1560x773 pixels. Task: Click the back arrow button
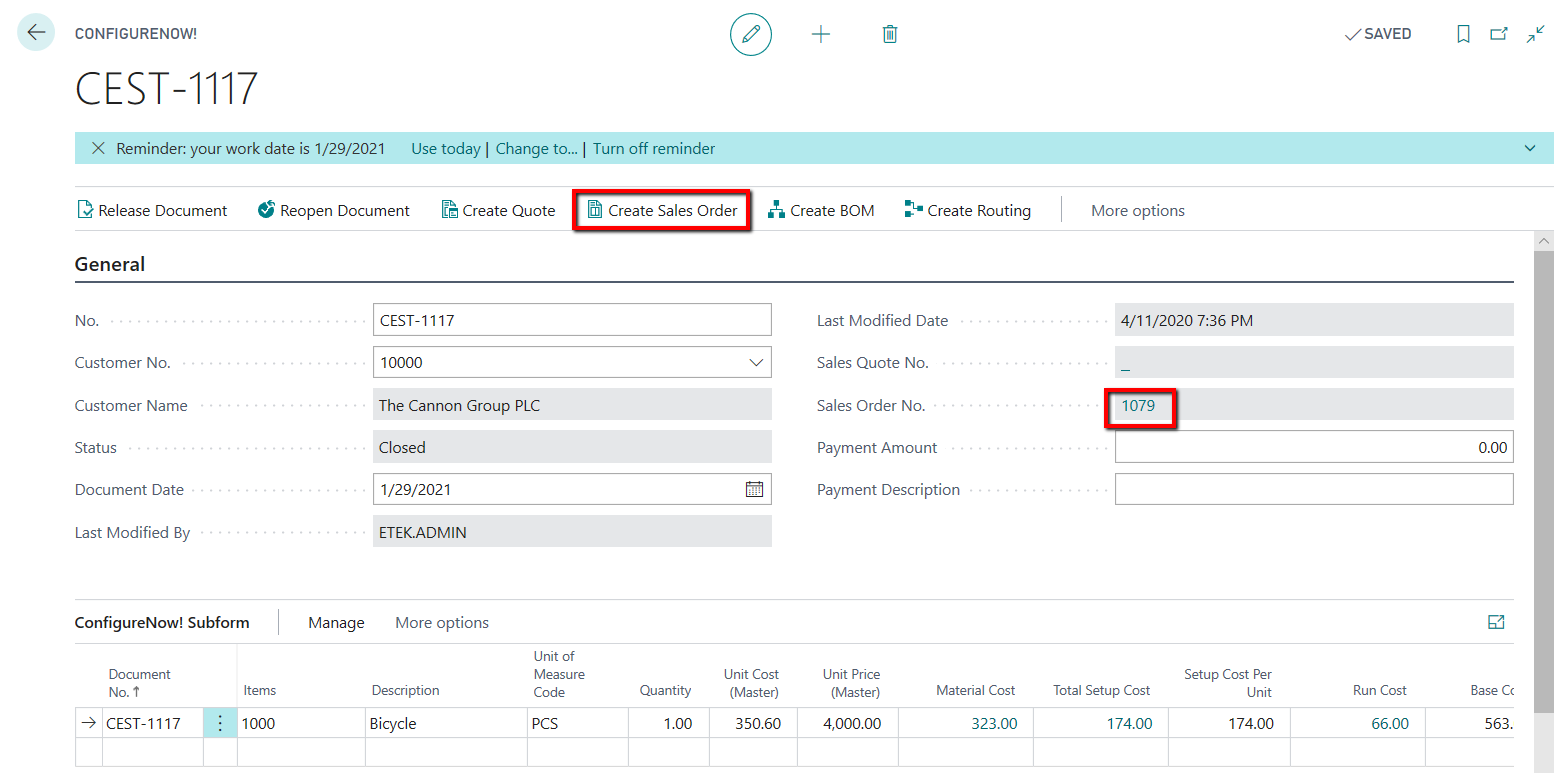click(36, 33)
